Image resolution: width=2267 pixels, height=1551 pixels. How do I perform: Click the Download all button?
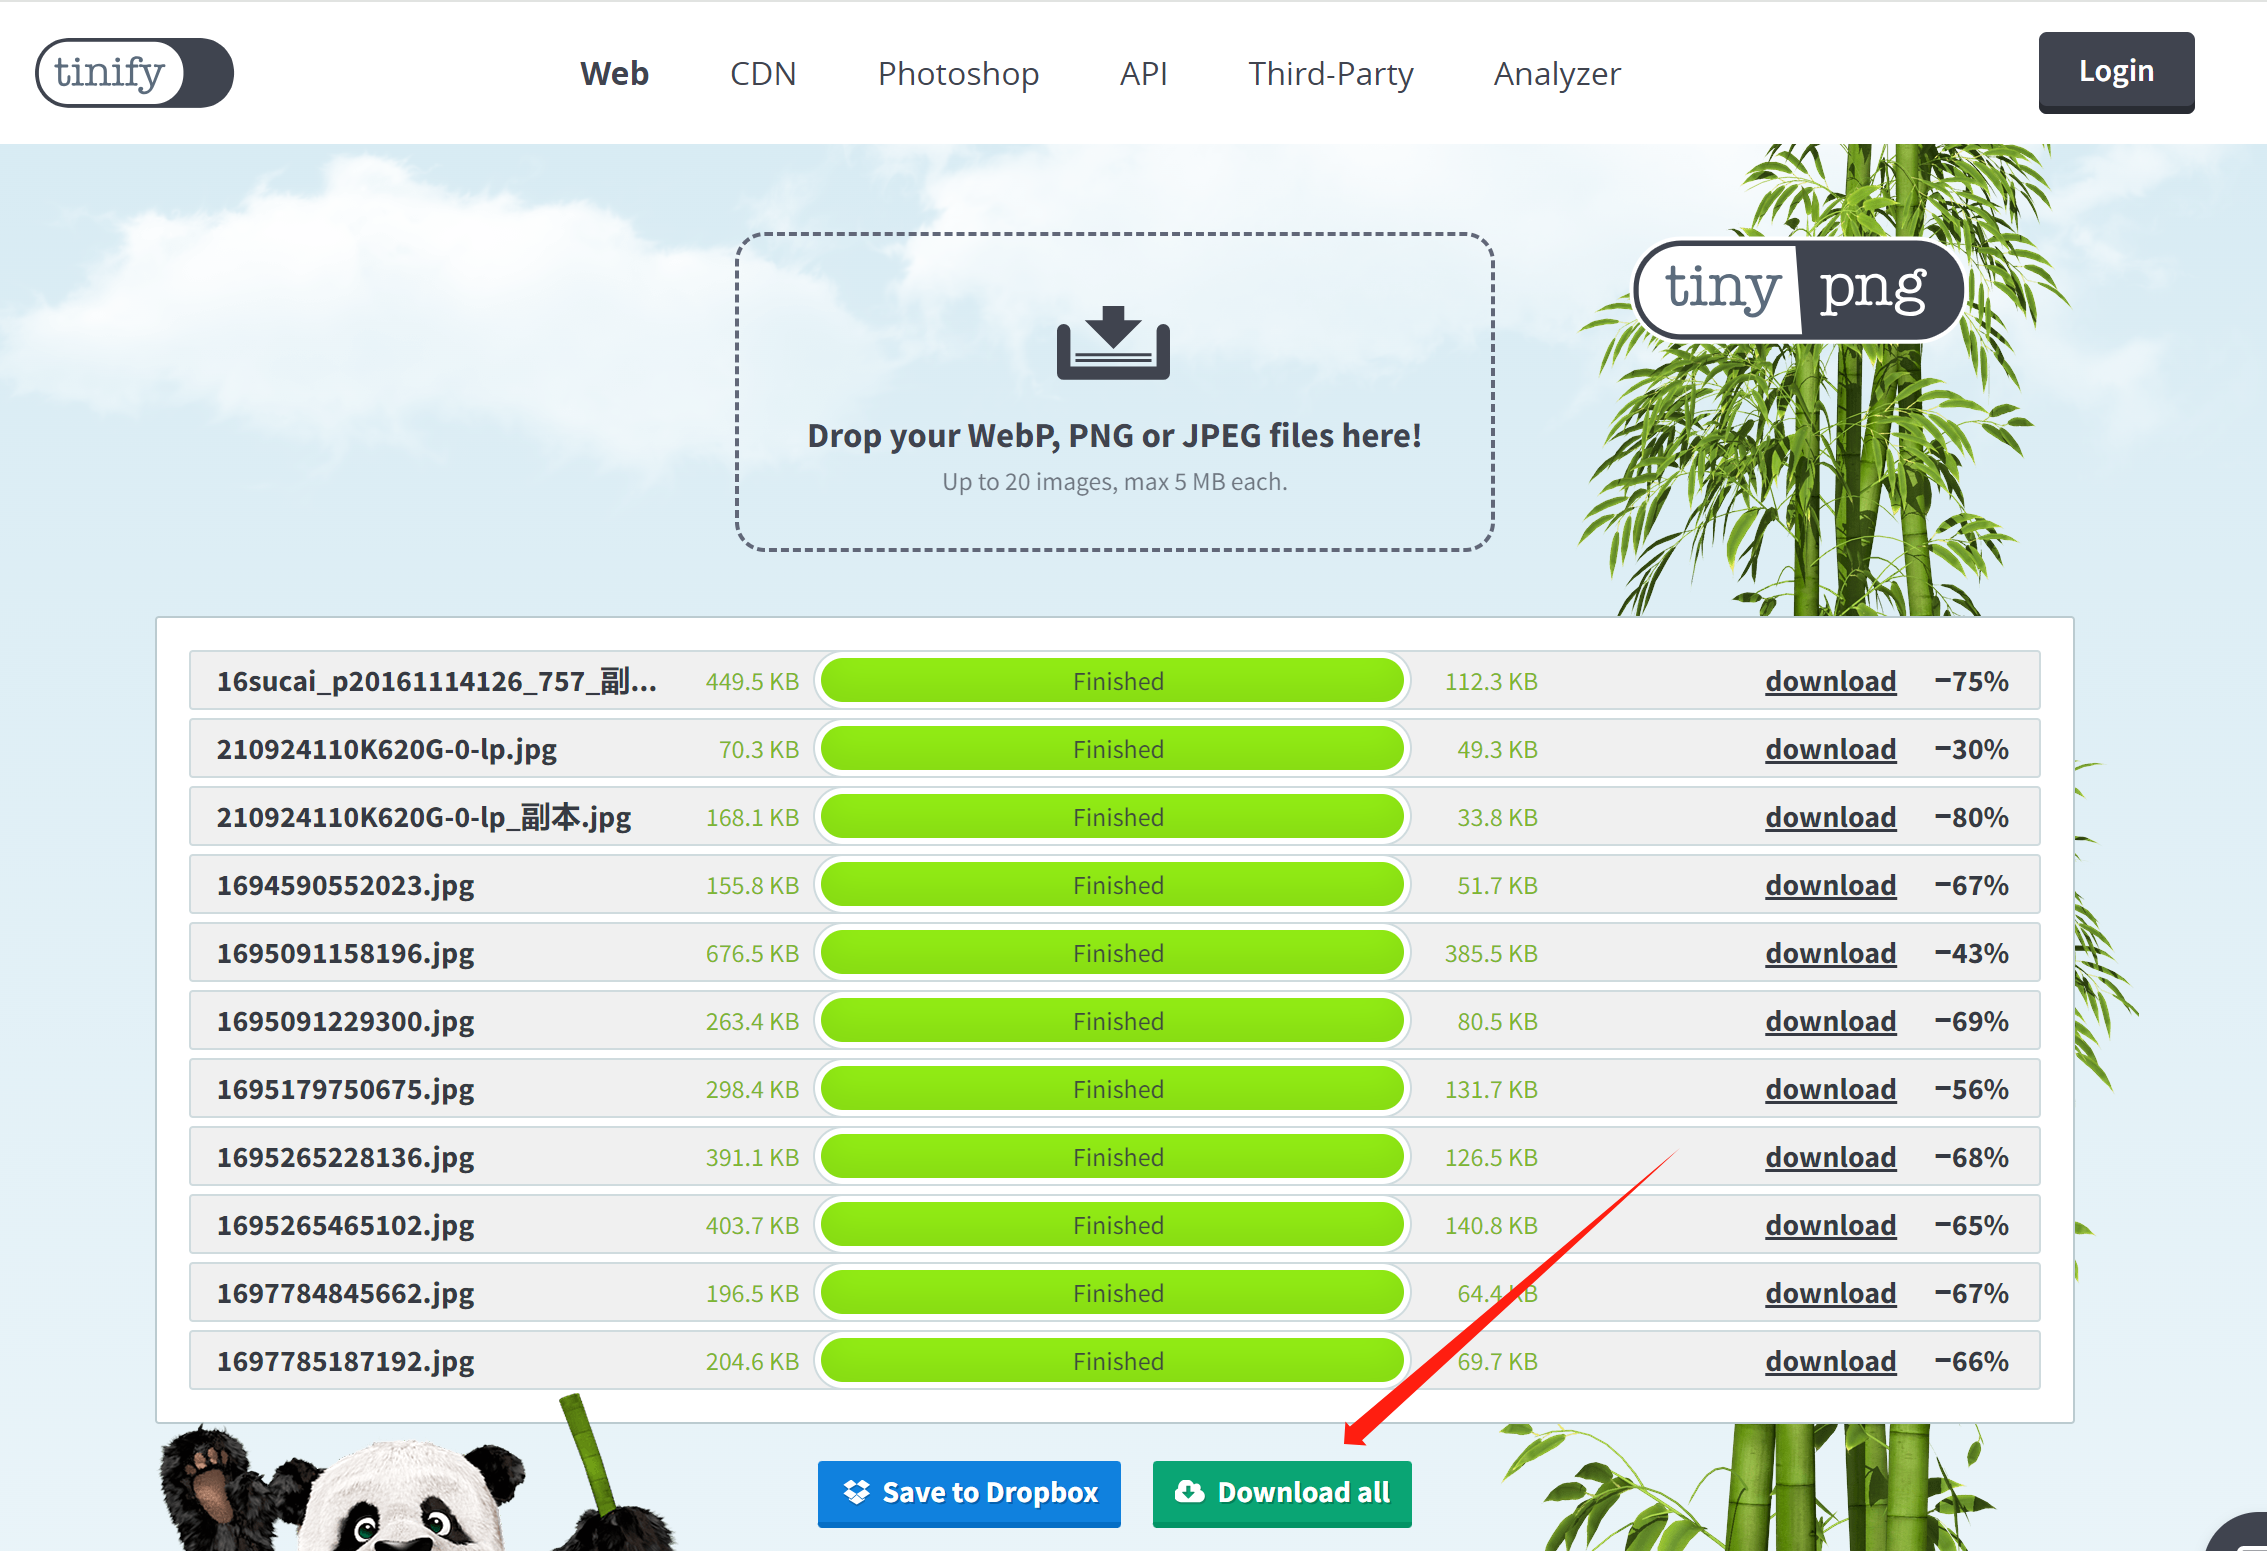click(1281, 1493)
